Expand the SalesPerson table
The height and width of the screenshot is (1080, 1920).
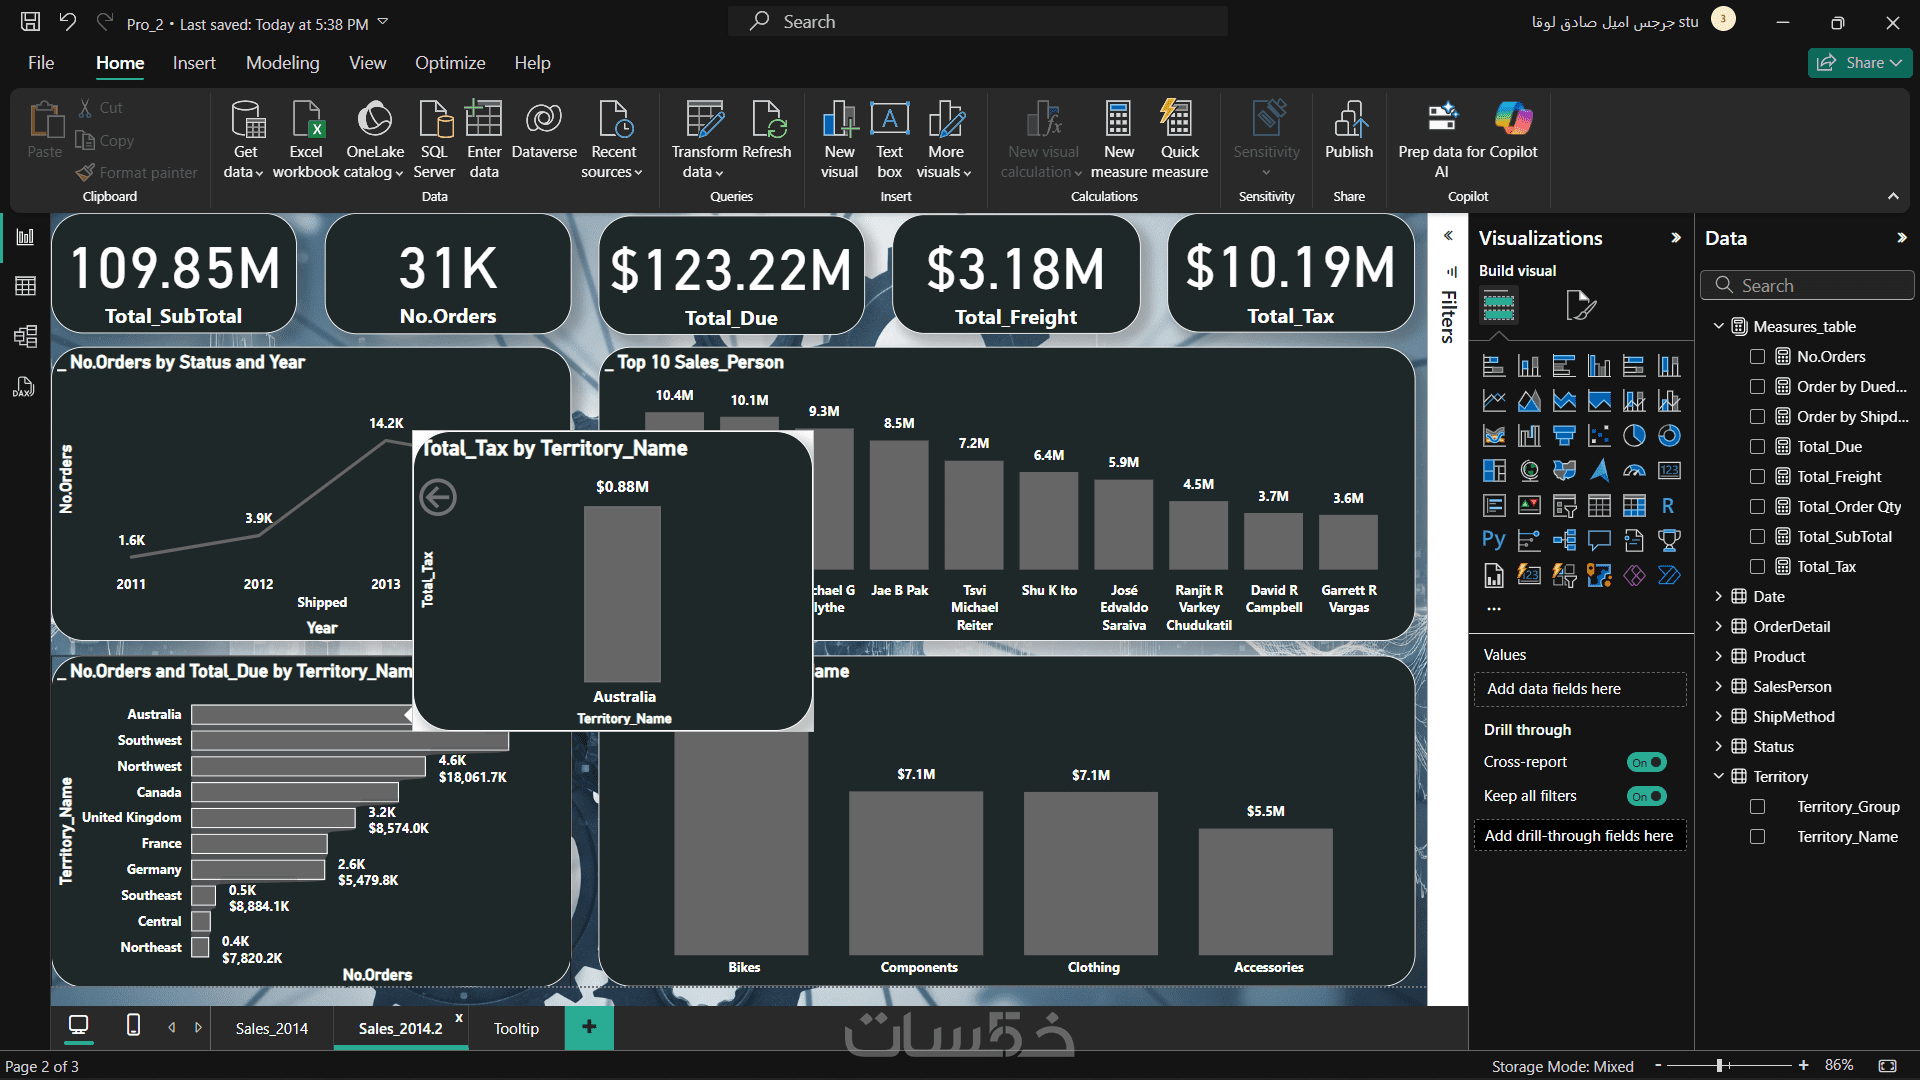pos(1718,687)
